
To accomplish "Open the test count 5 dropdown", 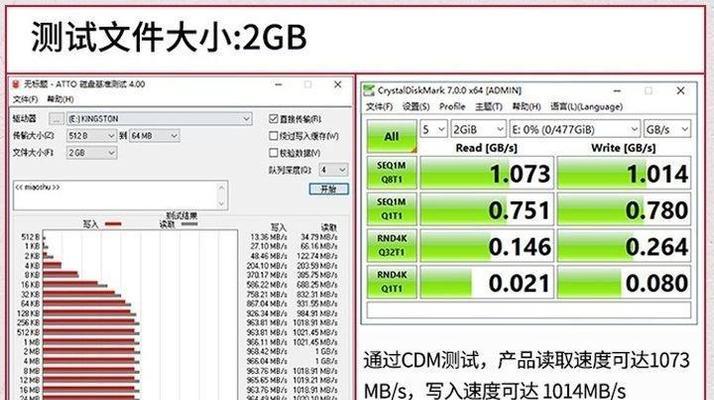I will tap(434, 130).
